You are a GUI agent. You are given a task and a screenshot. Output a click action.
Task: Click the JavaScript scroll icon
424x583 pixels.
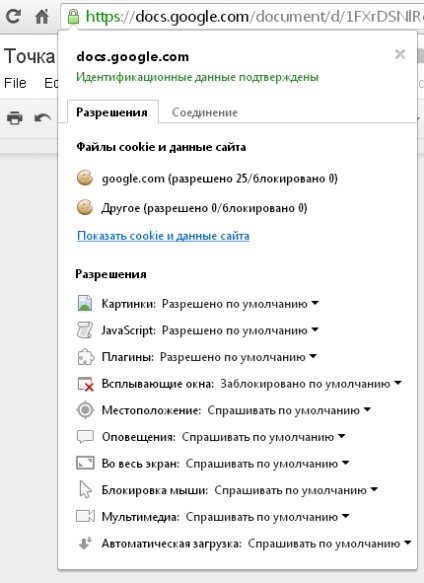pyautogui.click(x=85, y=330)
